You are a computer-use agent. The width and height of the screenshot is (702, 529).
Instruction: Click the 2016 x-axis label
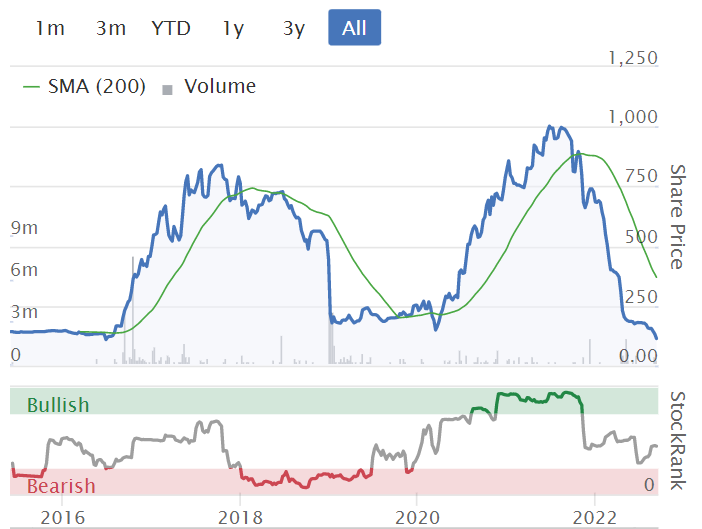63,517
